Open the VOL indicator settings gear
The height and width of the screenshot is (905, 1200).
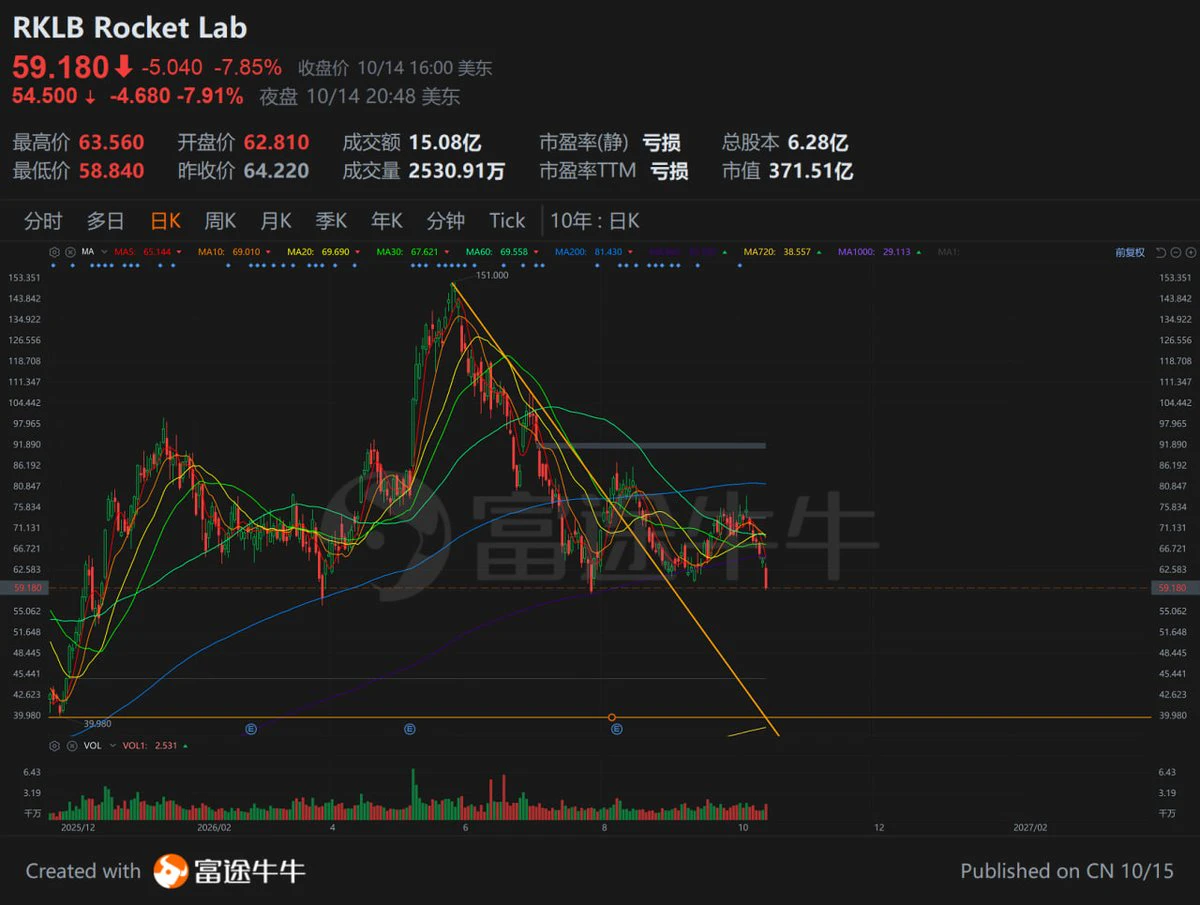click(54, 746)
